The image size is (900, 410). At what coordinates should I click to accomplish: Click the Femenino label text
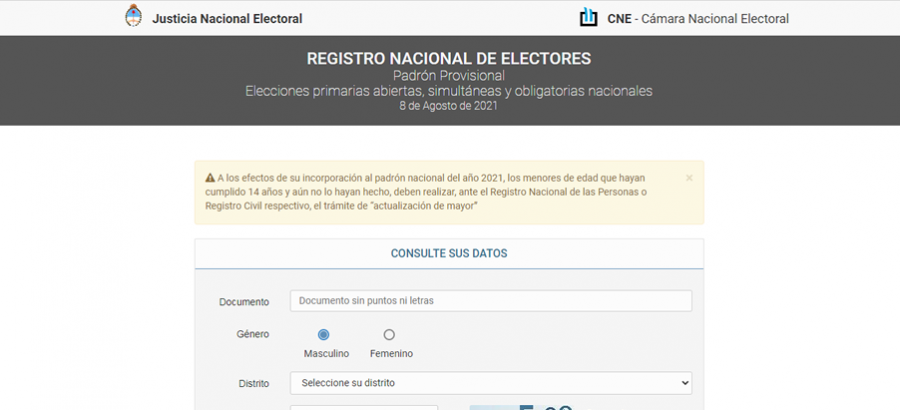(391, 354)
